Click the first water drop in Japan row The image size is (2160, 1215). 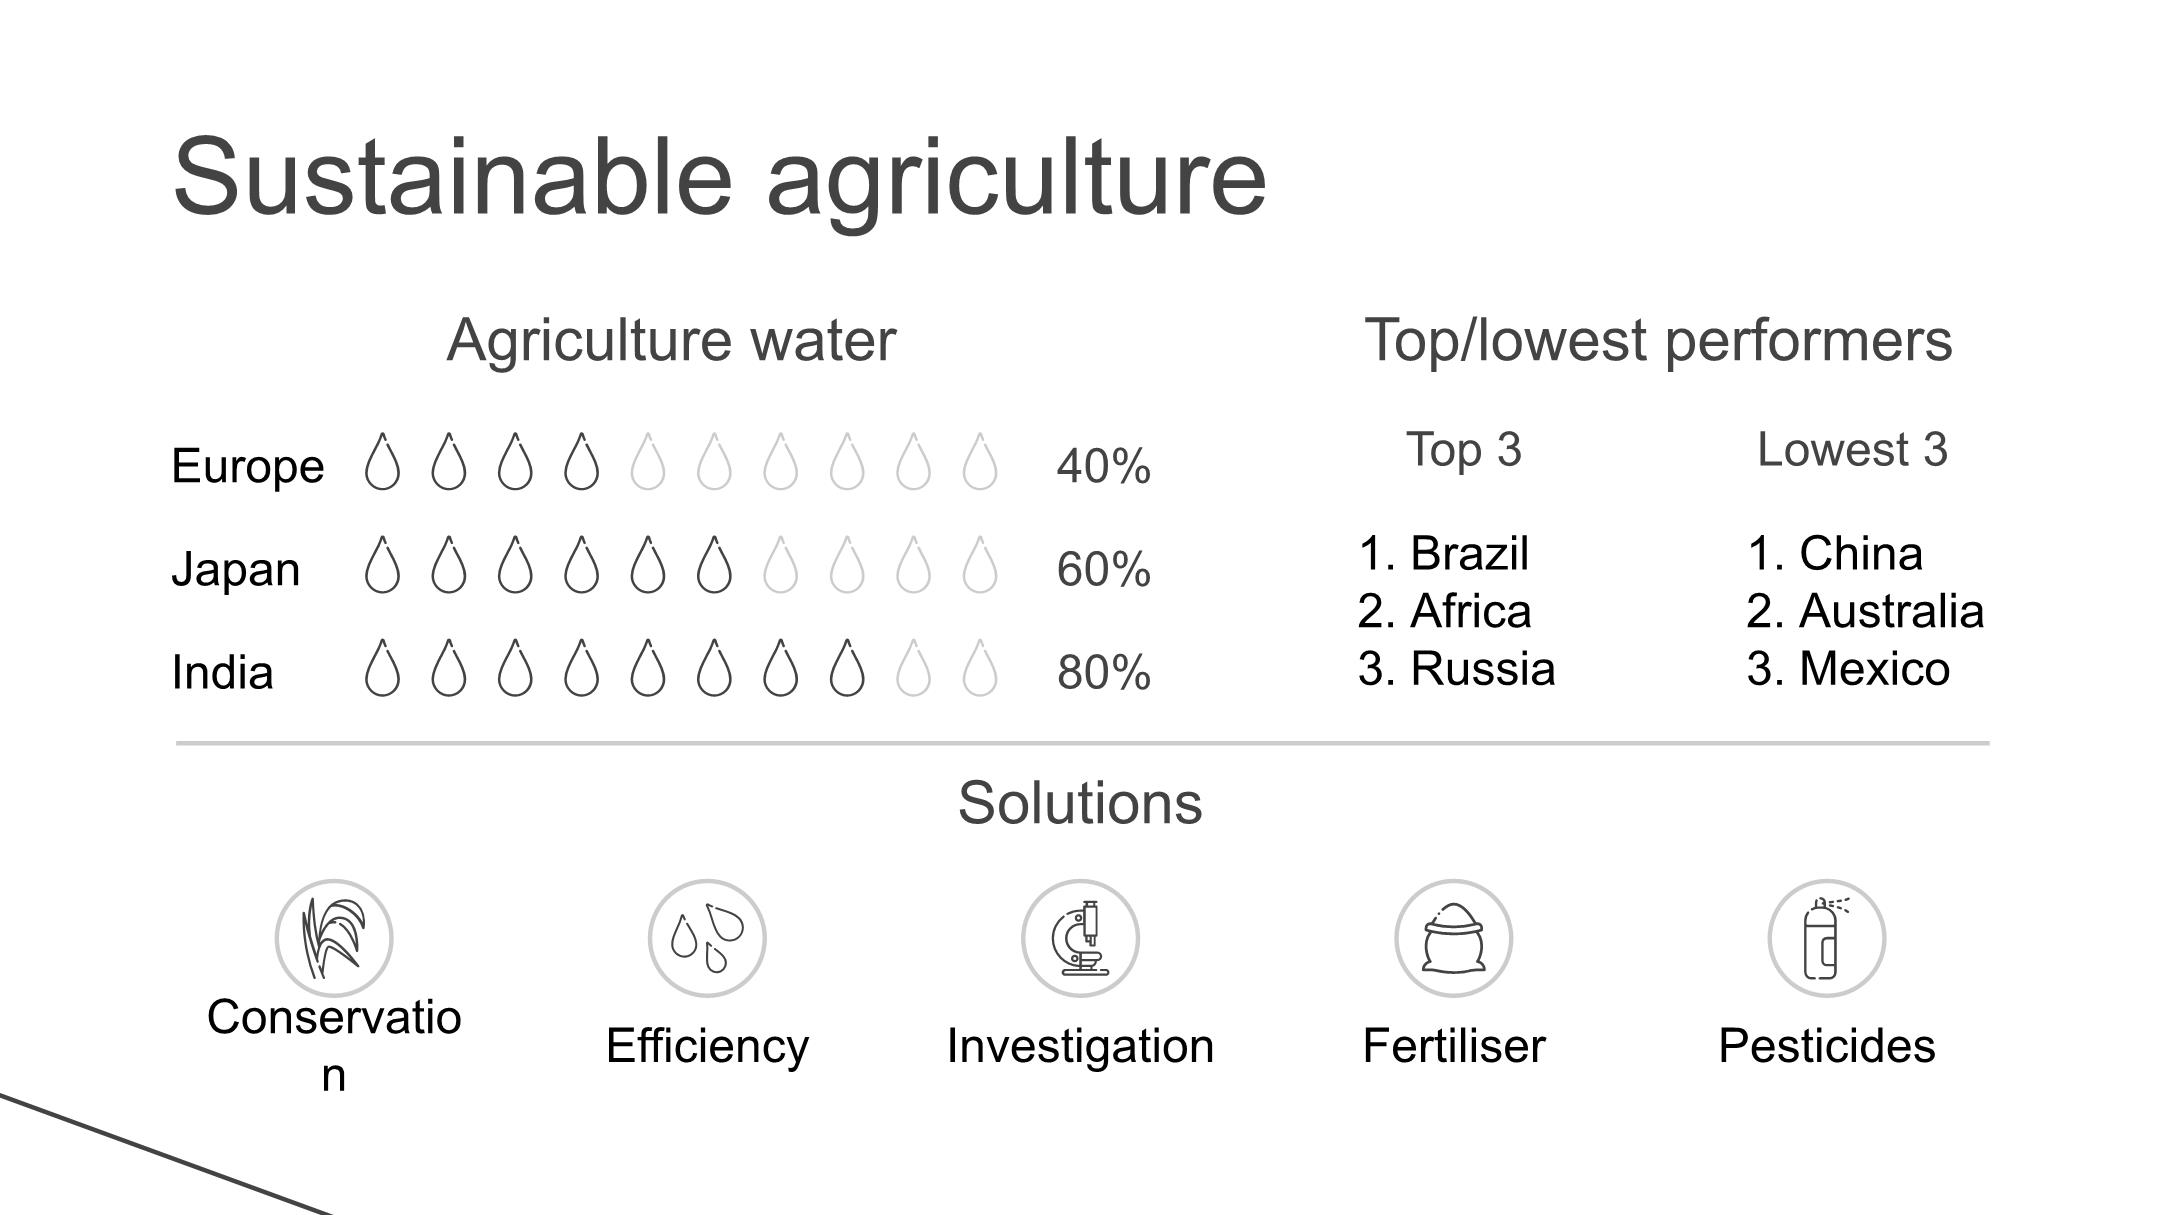pyautogui.click(x=382, y=564)
